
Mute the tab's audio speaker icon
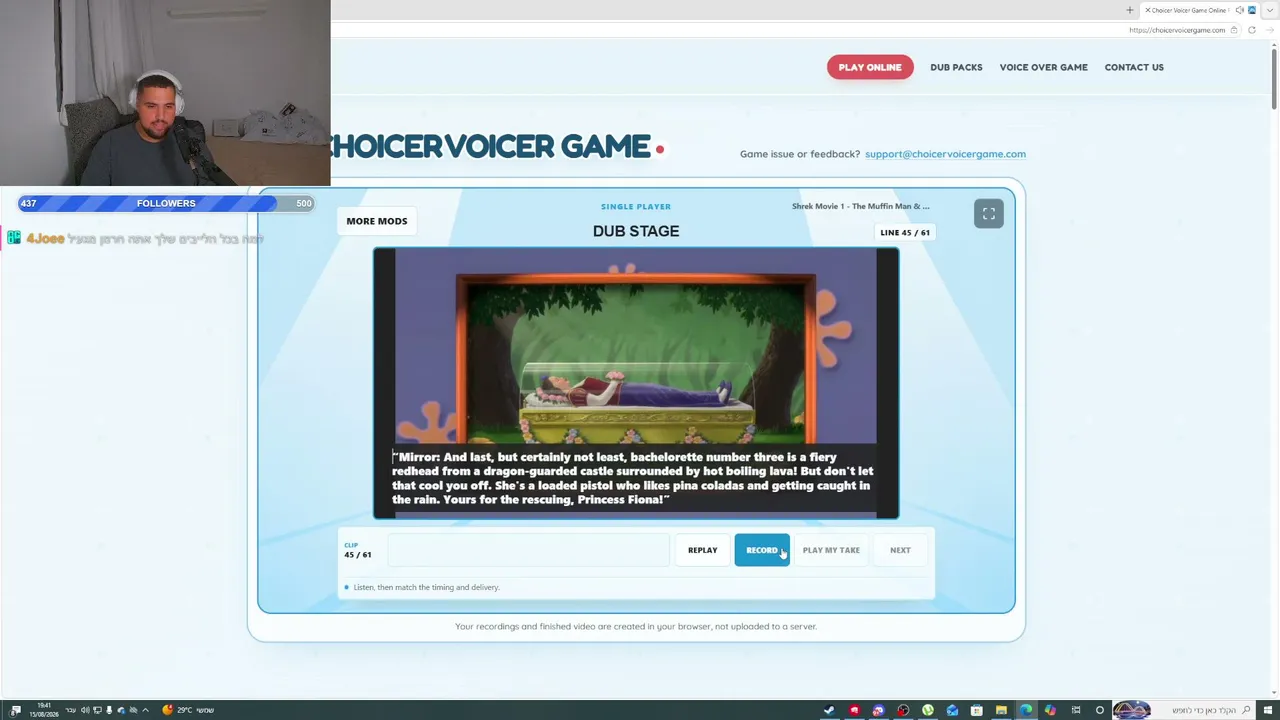pos(1239,10)
